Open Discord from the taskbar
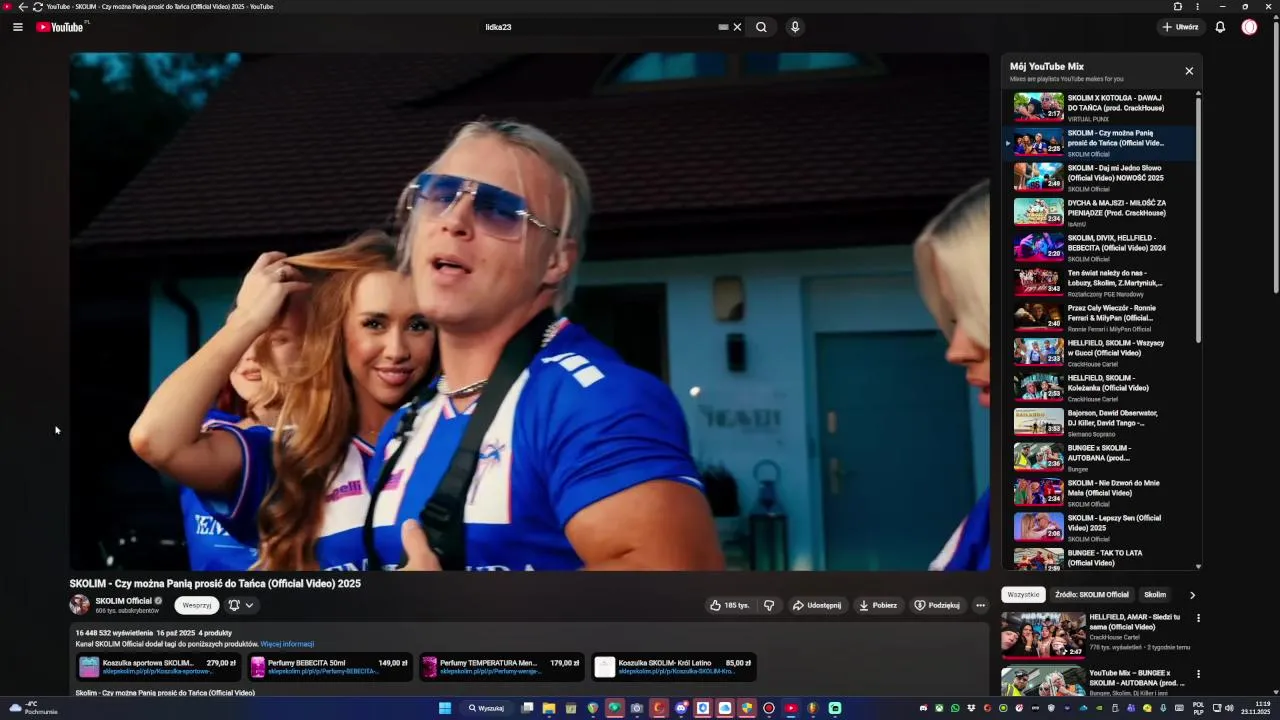The width and height of the screenshot is (1280, 720). [681, 708]
